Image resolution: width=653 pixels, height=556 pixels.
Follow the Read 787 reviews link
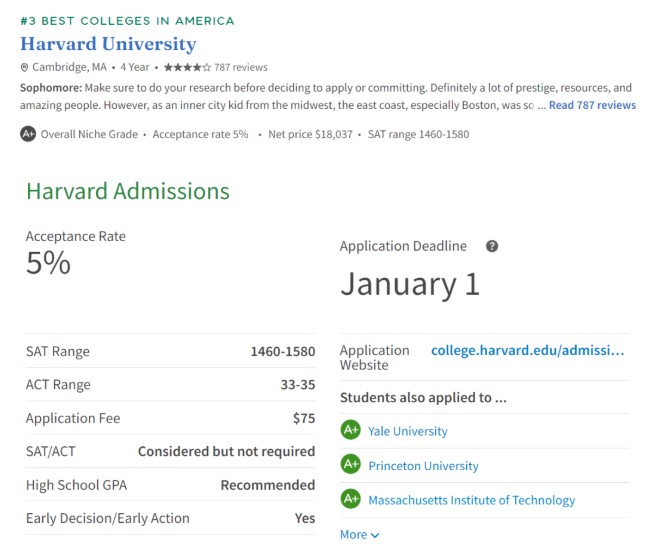[x=592, y=105]
